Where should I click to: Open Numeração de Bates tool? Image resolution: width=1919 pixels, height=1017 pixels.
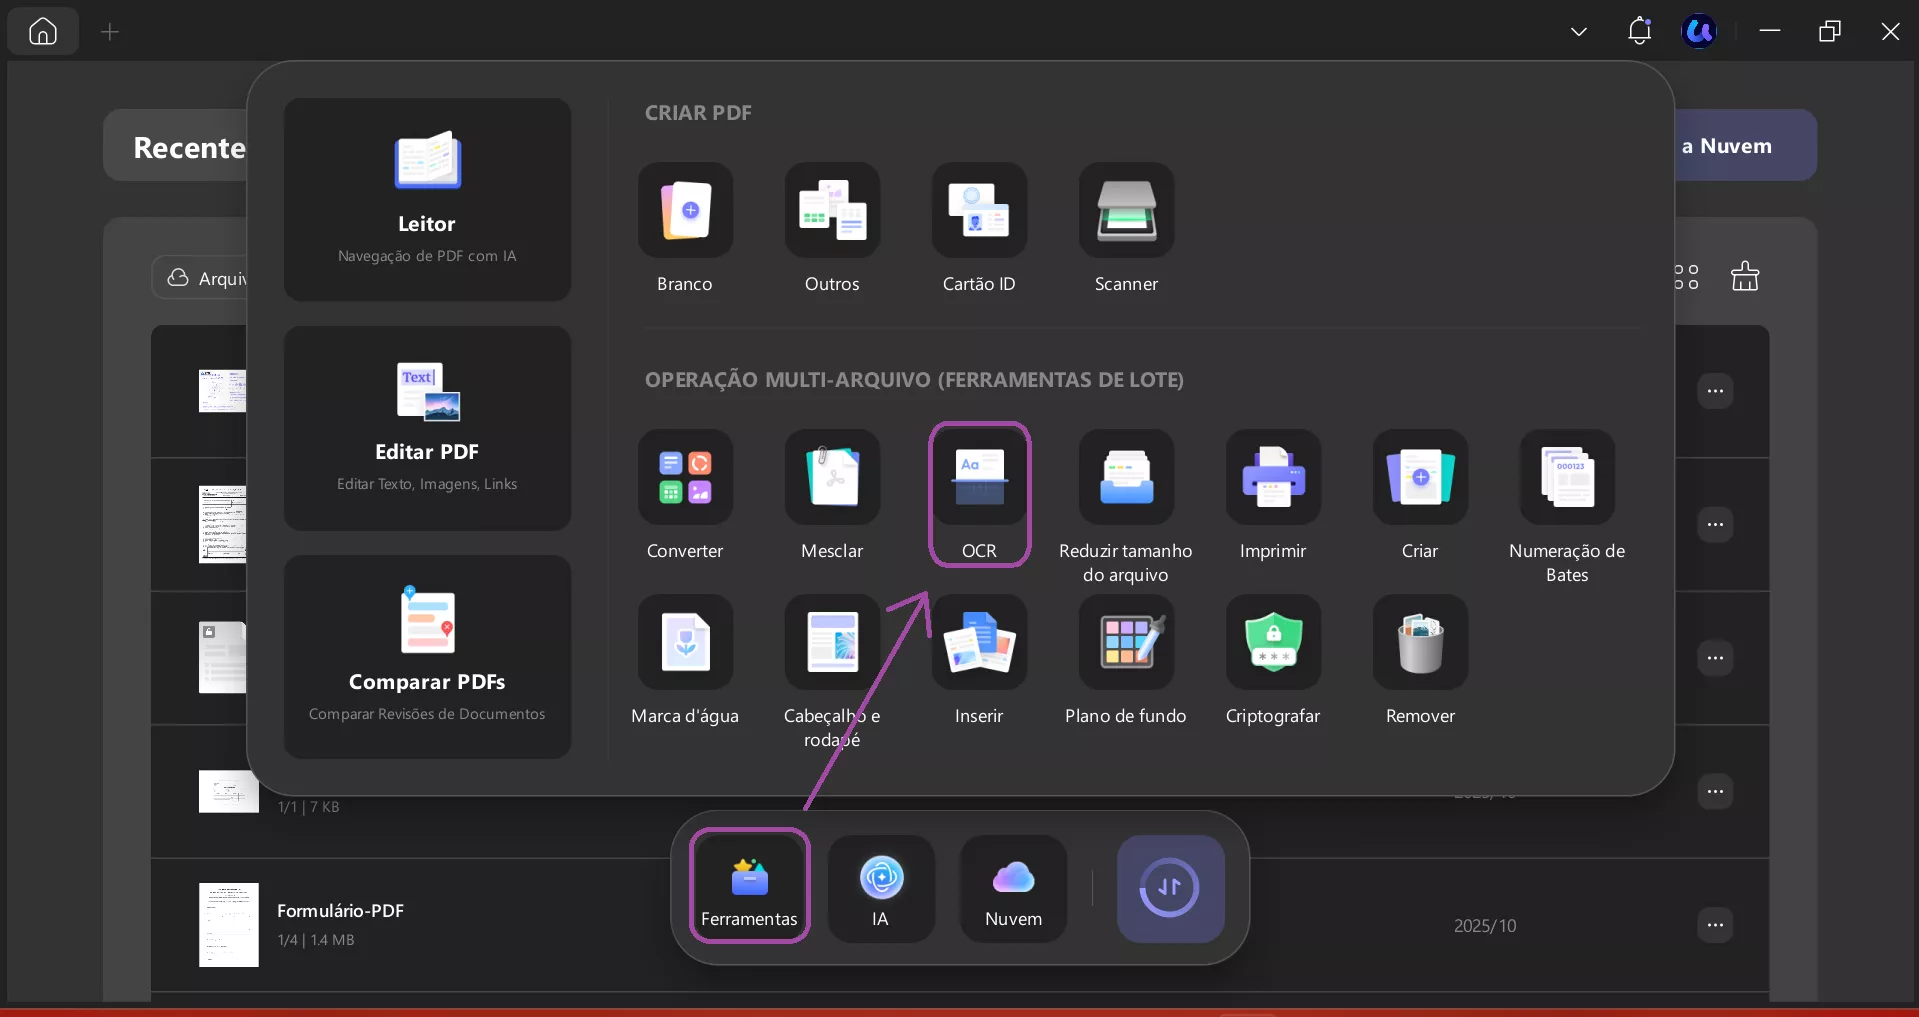tap(1567, 508)
